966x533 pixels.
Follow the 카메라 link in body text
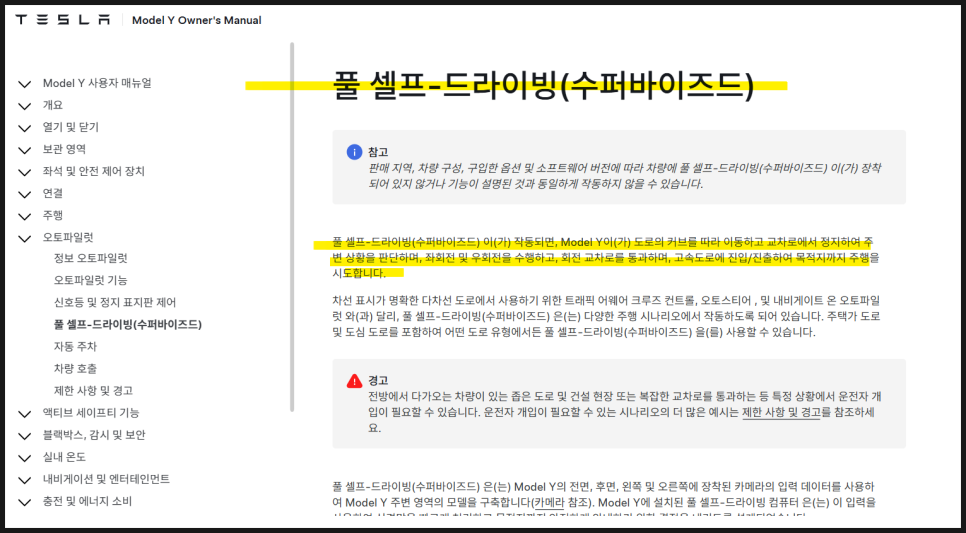[550, 502]
